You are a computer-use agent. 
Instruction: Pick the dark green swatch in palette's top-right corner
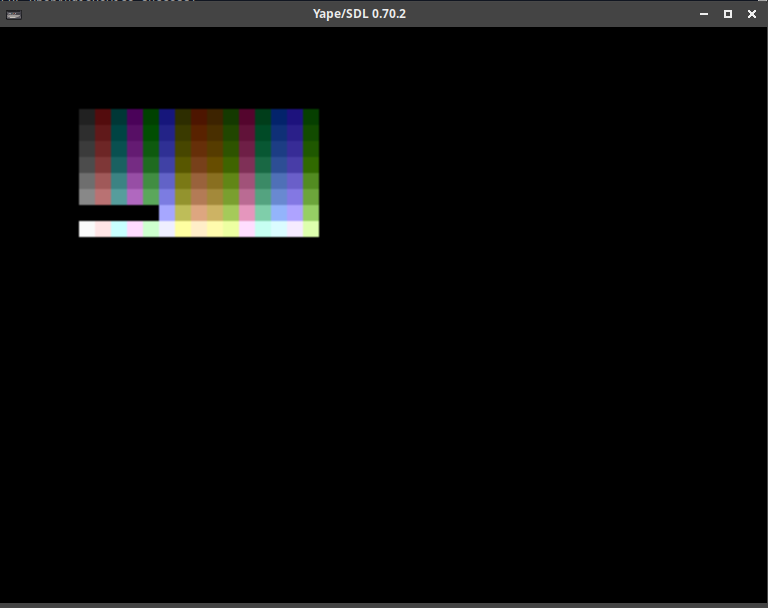tap(311, 117)
